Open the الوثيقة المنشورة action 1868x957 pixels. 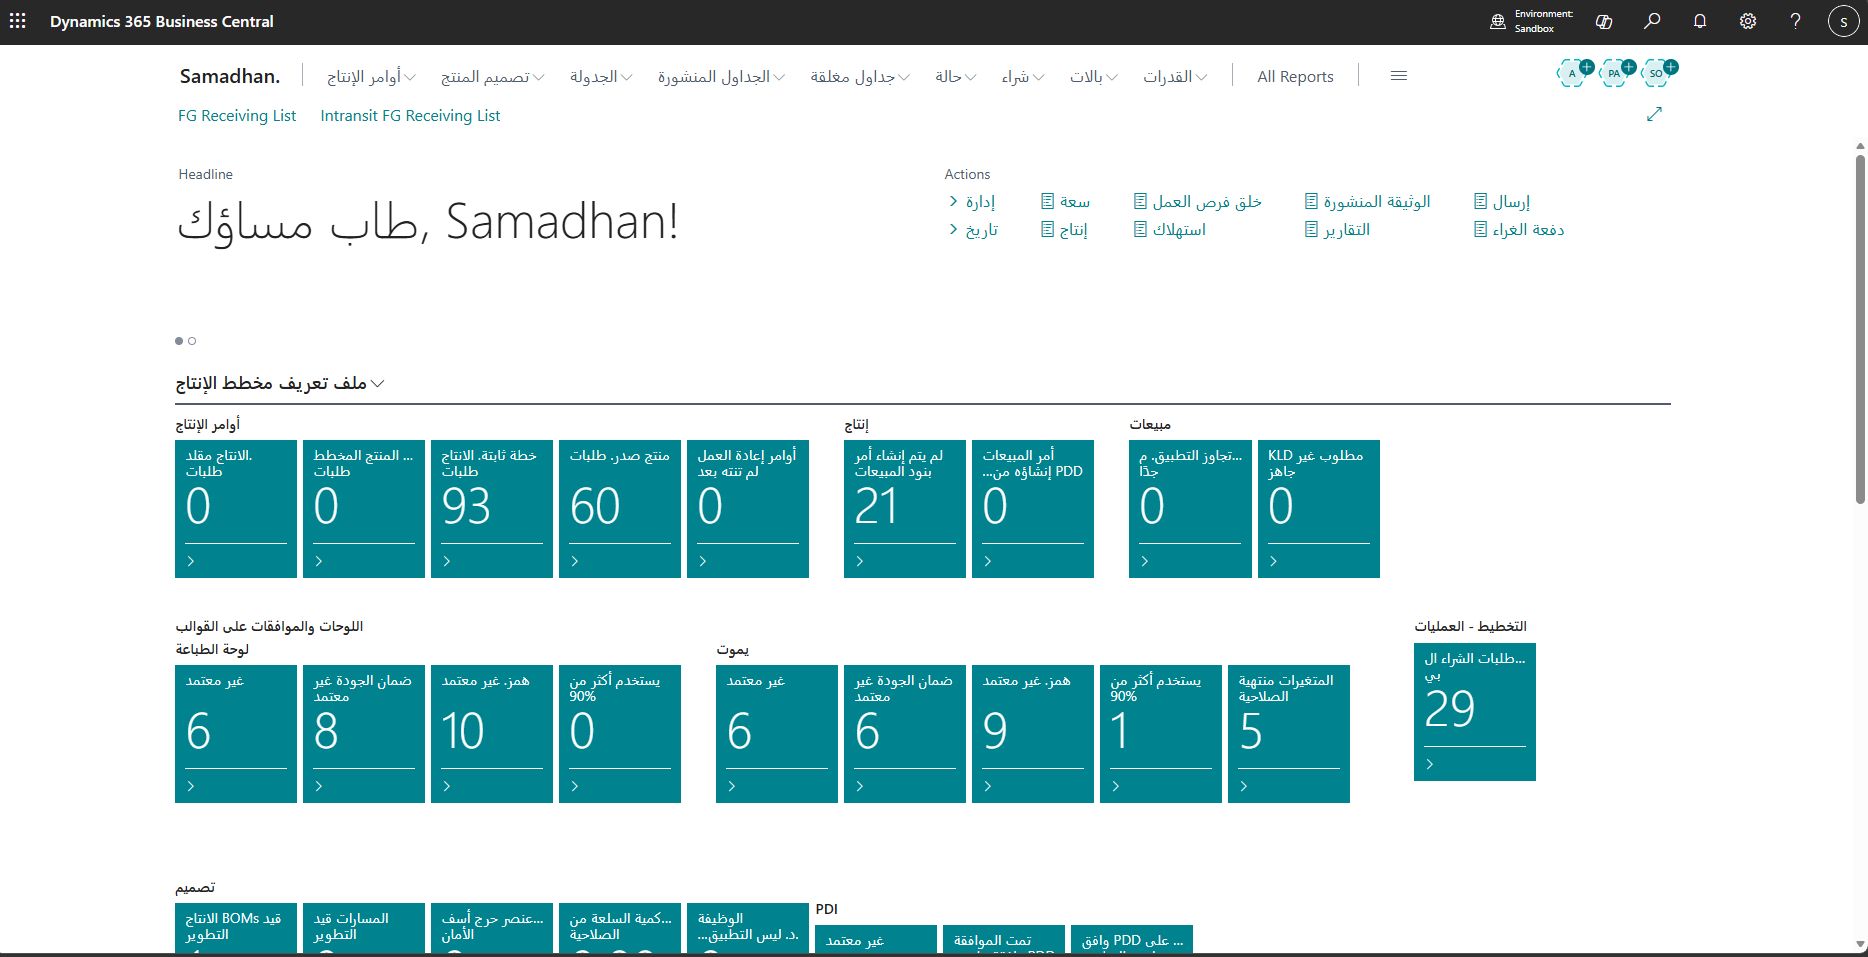coord(1368,201)
